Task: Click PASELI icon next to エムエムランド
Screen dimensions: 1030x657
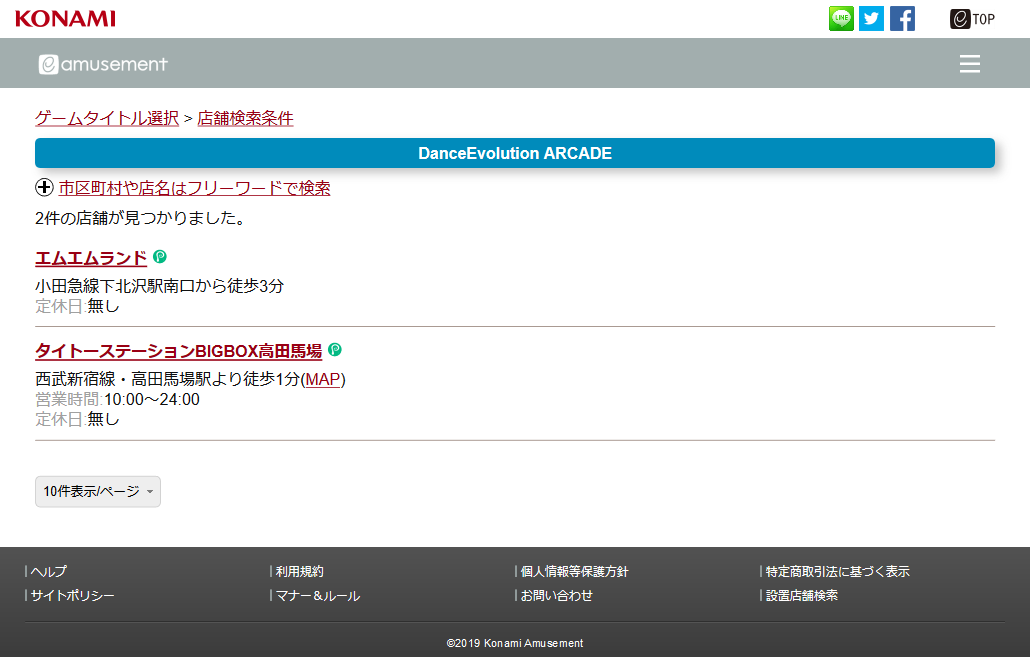Action: (x=160, y=256)
